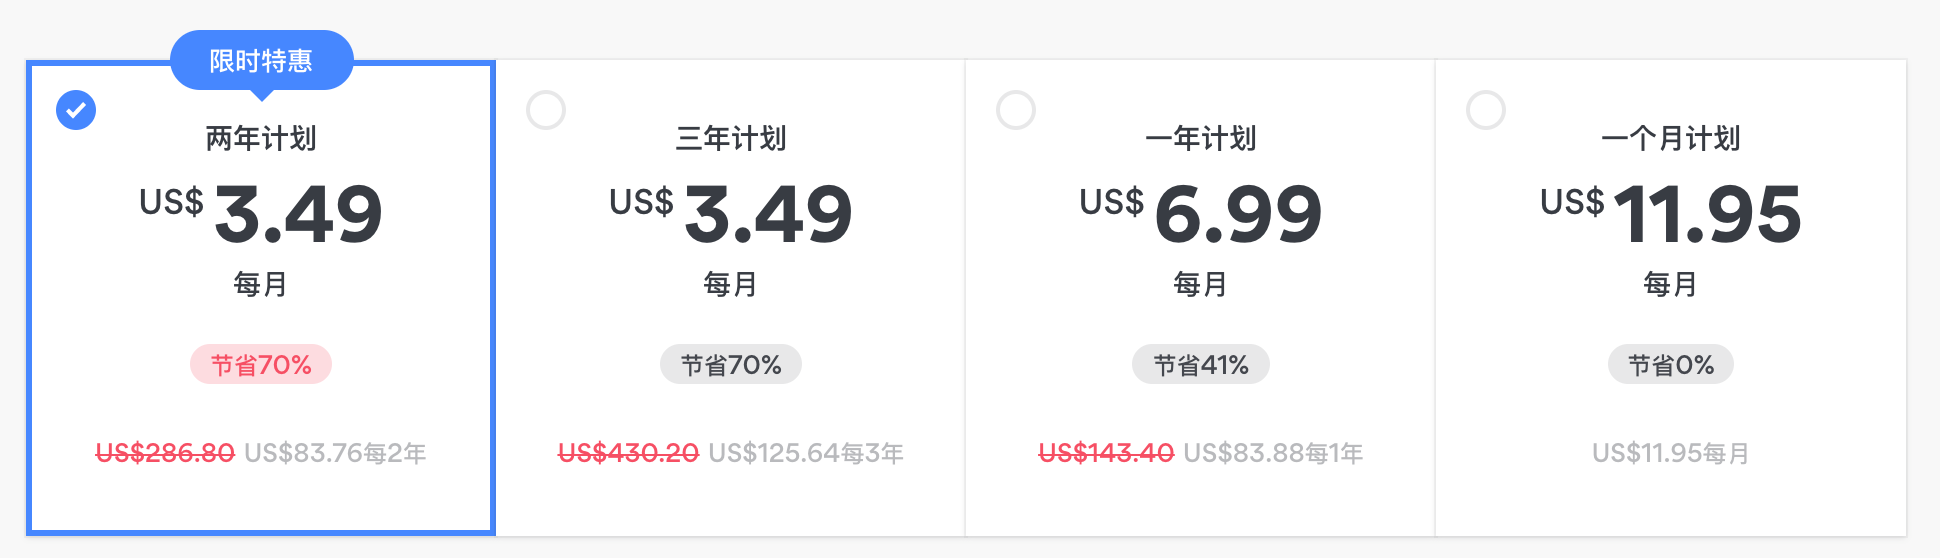Click the crossed-out US$430.20 price
Image resolution: width=1940 pixels, height=558 pixels.
click(628, 453)
